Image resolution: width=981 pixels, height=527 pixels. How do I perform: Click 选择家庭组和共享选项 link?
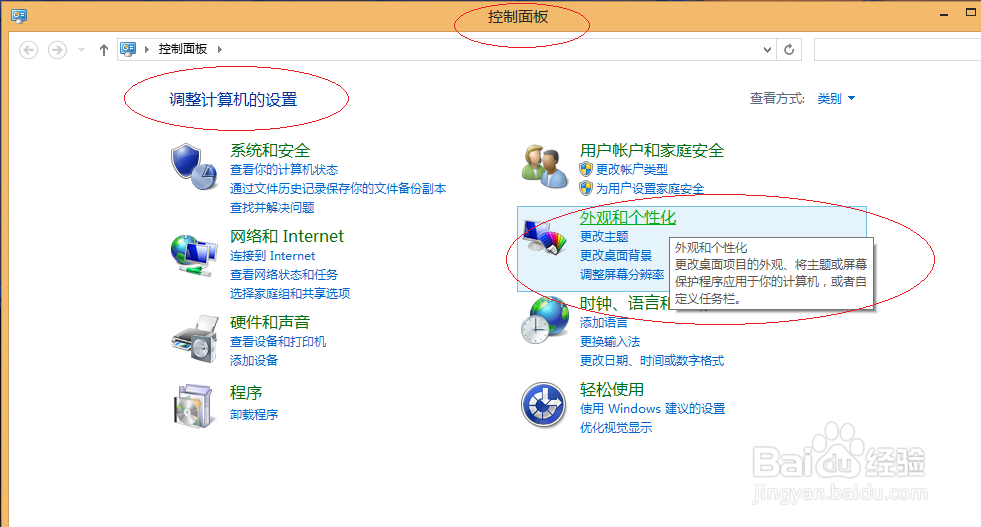tap(290, 293)
